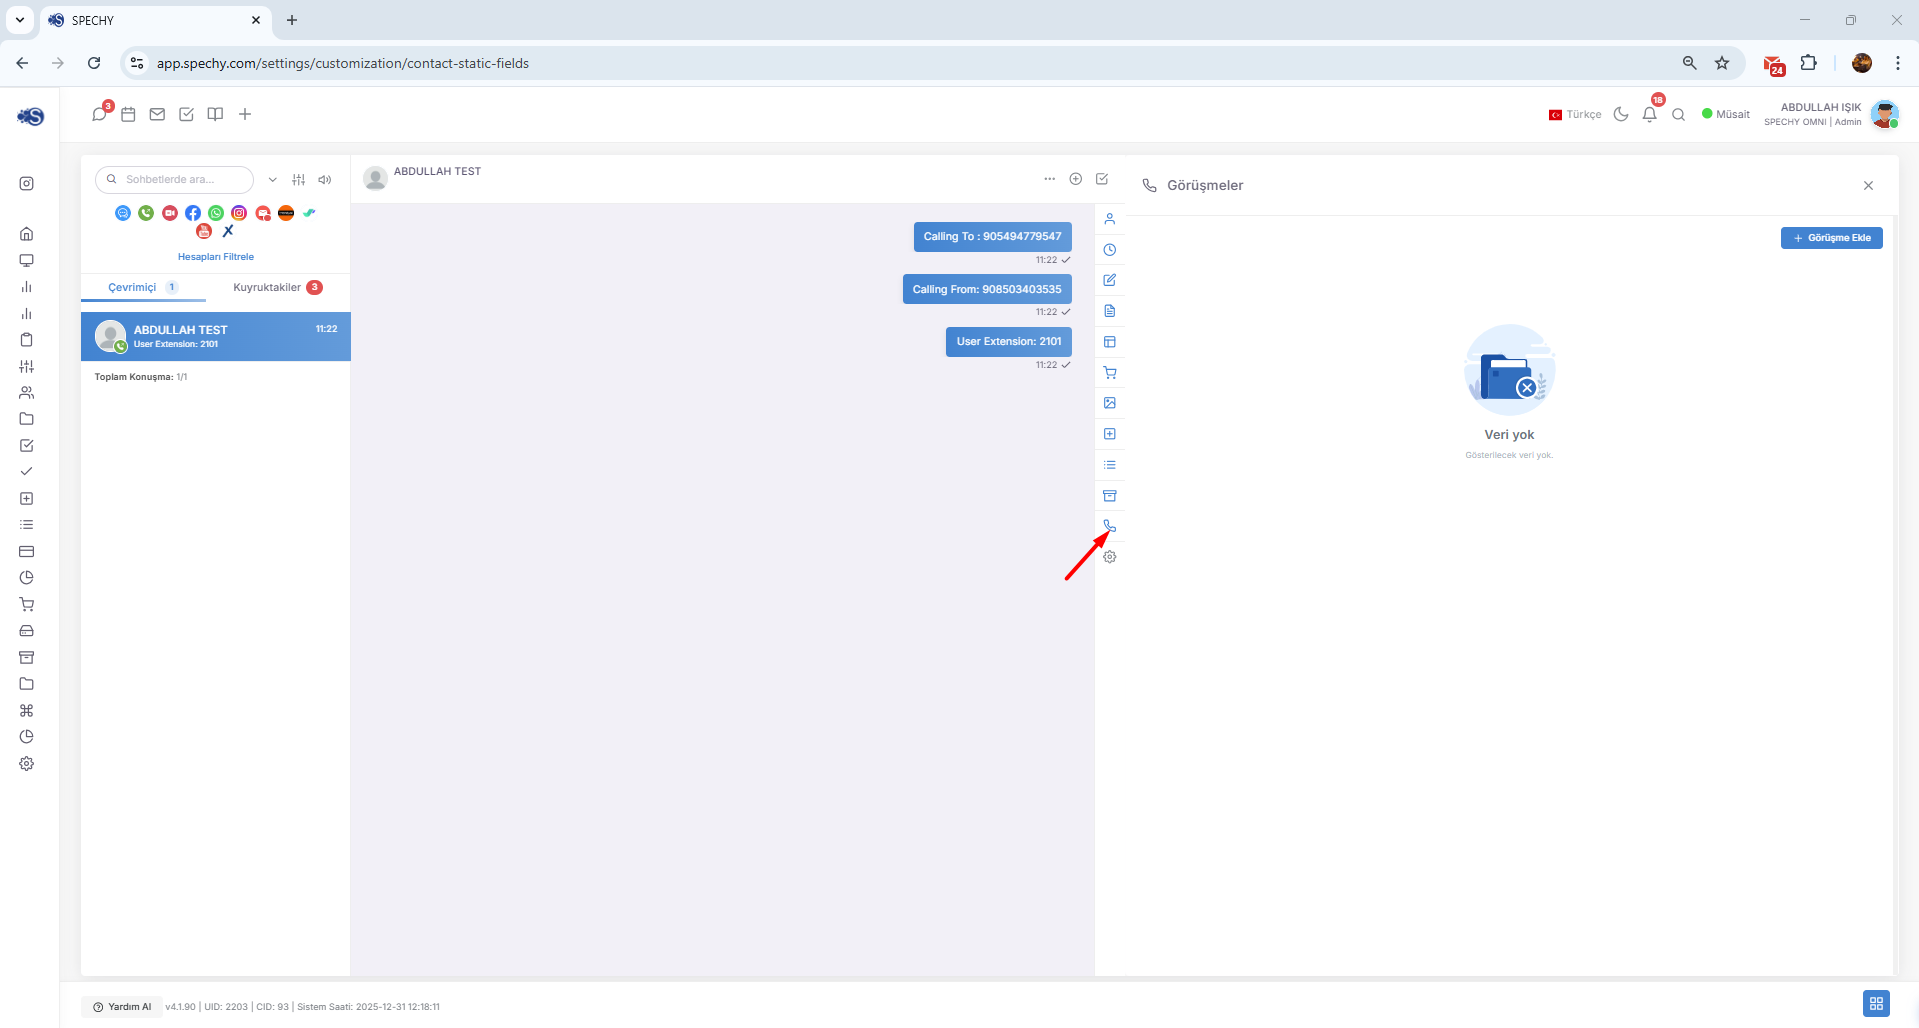1919x1028 pixels.
Task: Click Calling To: 905494779547 message
Action: (x=992, y=237)
